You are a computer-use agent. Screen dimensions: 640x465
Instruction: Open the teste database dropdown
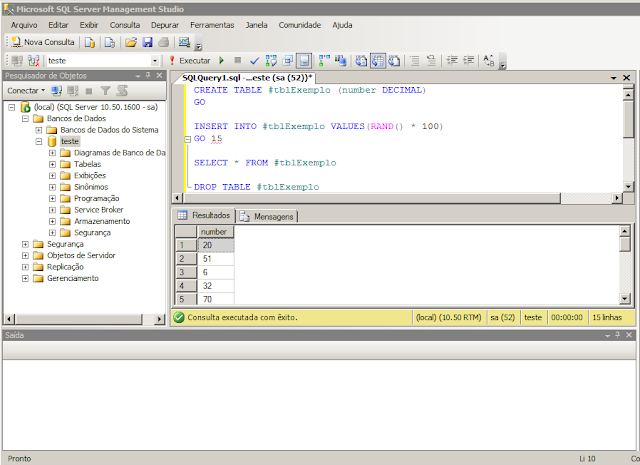[x=155, y=61]
